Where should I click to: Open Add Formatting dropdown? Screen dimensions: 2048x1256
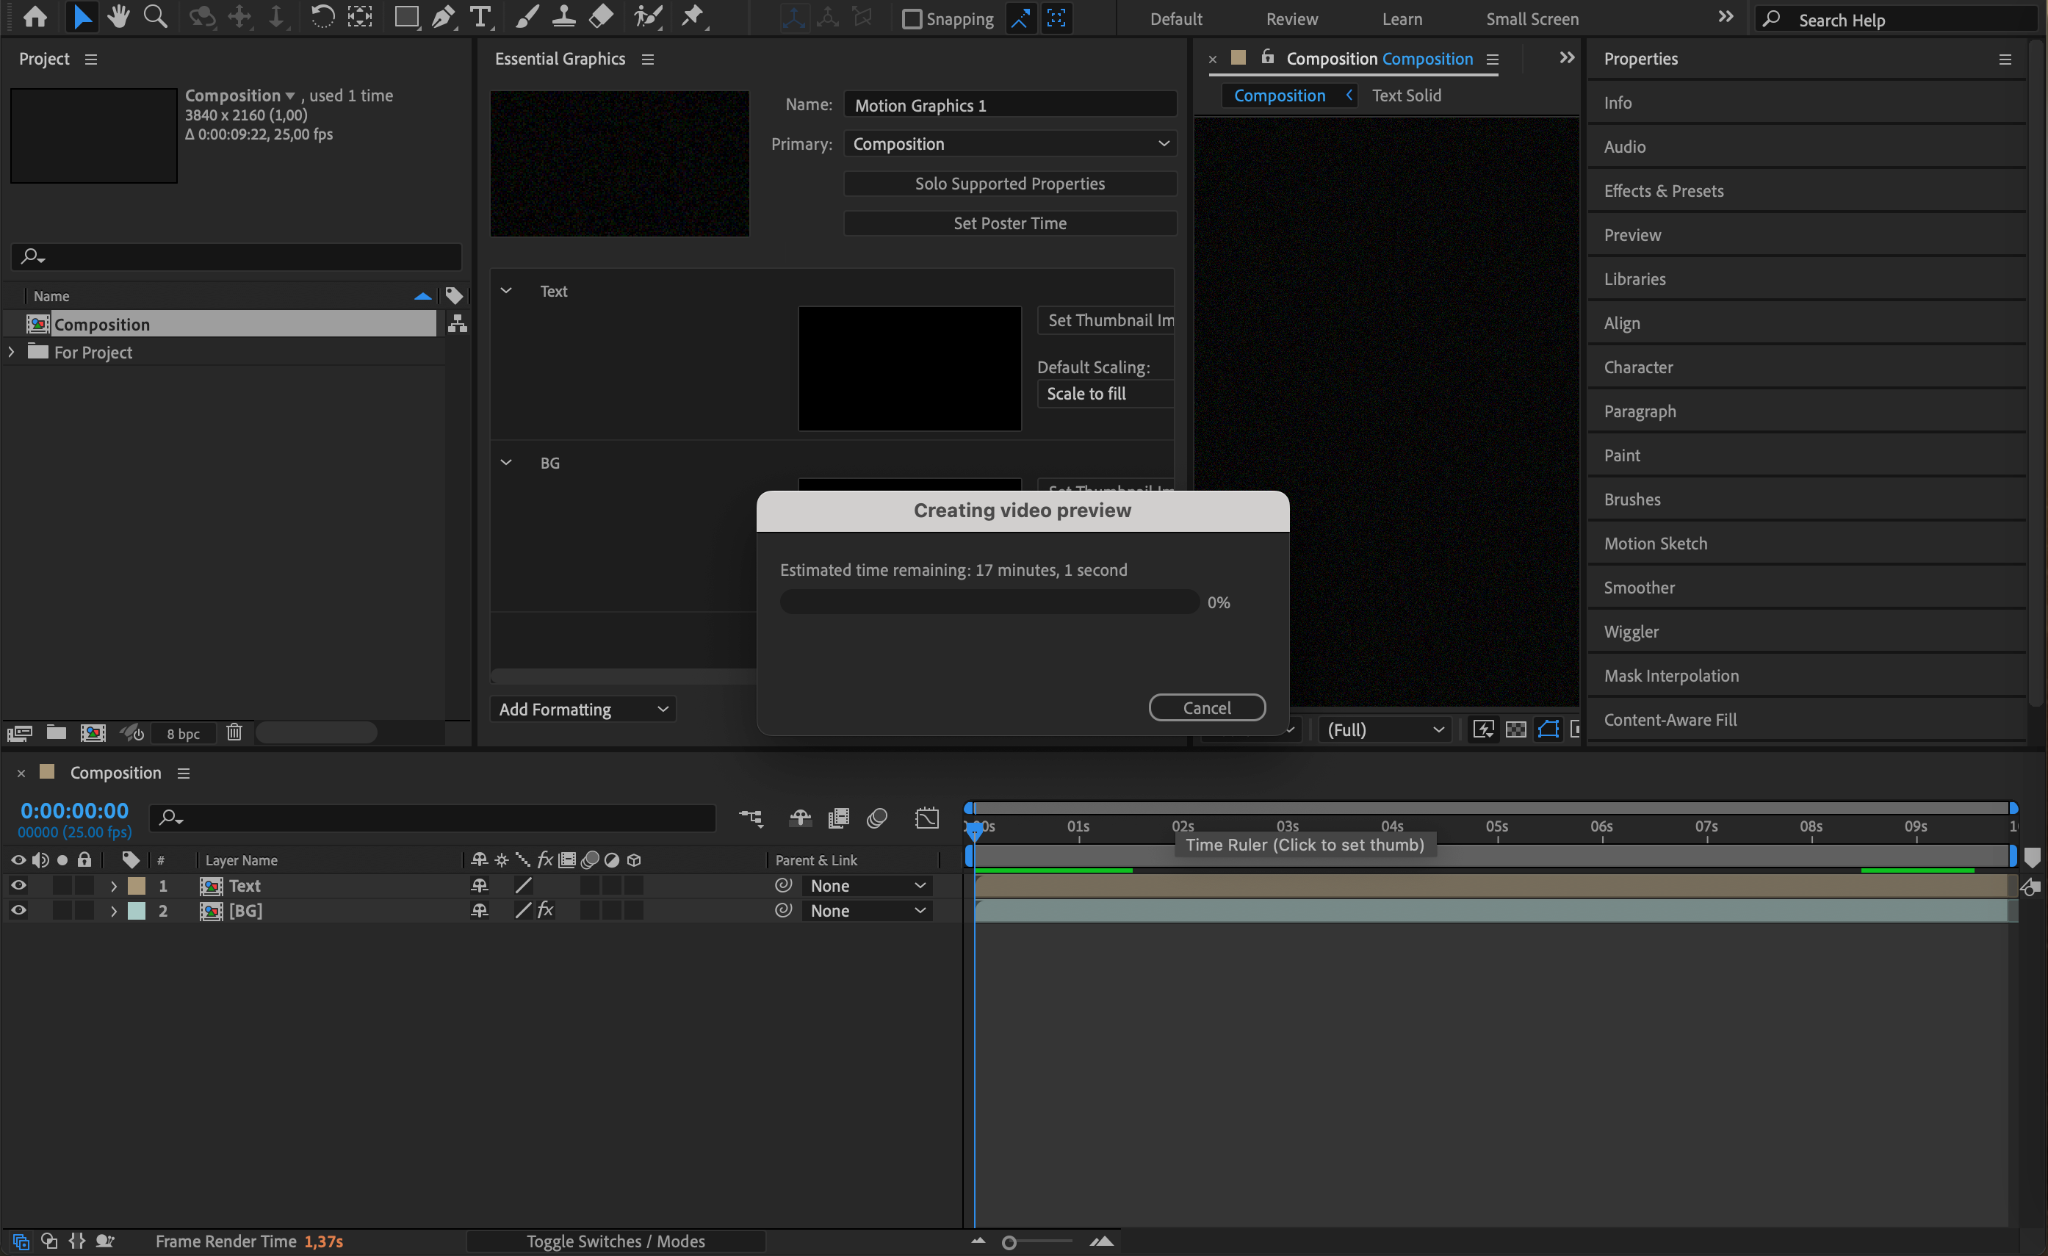click(x=583, y=709)
